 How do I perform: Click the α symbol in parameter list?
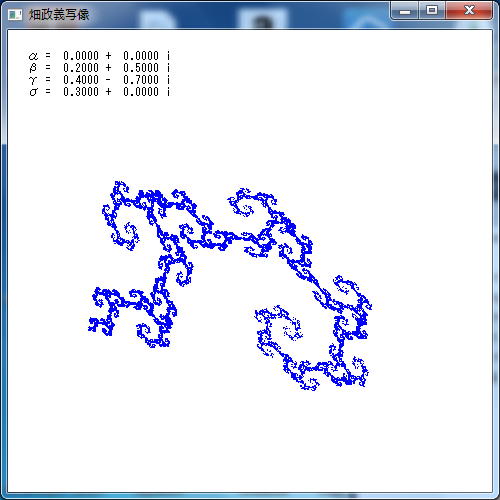click(33, 56)
